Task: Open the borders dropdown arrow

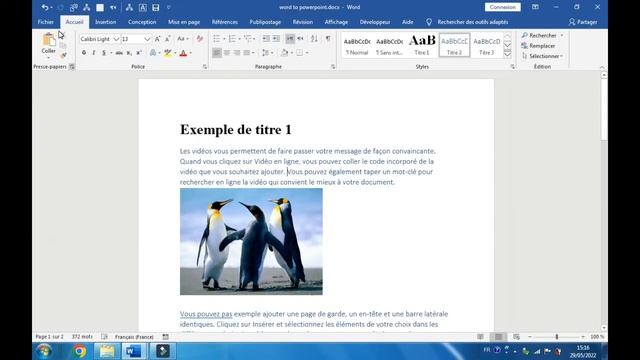Action: coord(307,53)
